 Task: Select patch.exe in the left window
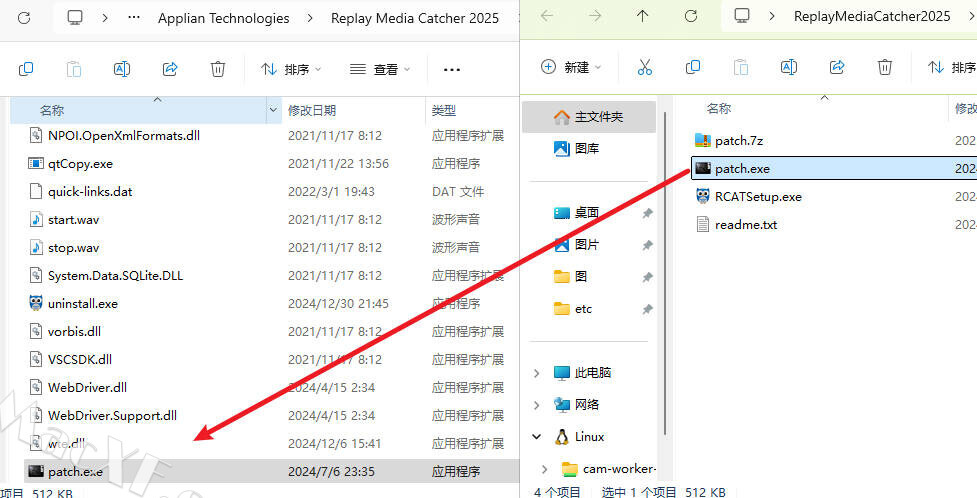point(272,471)
